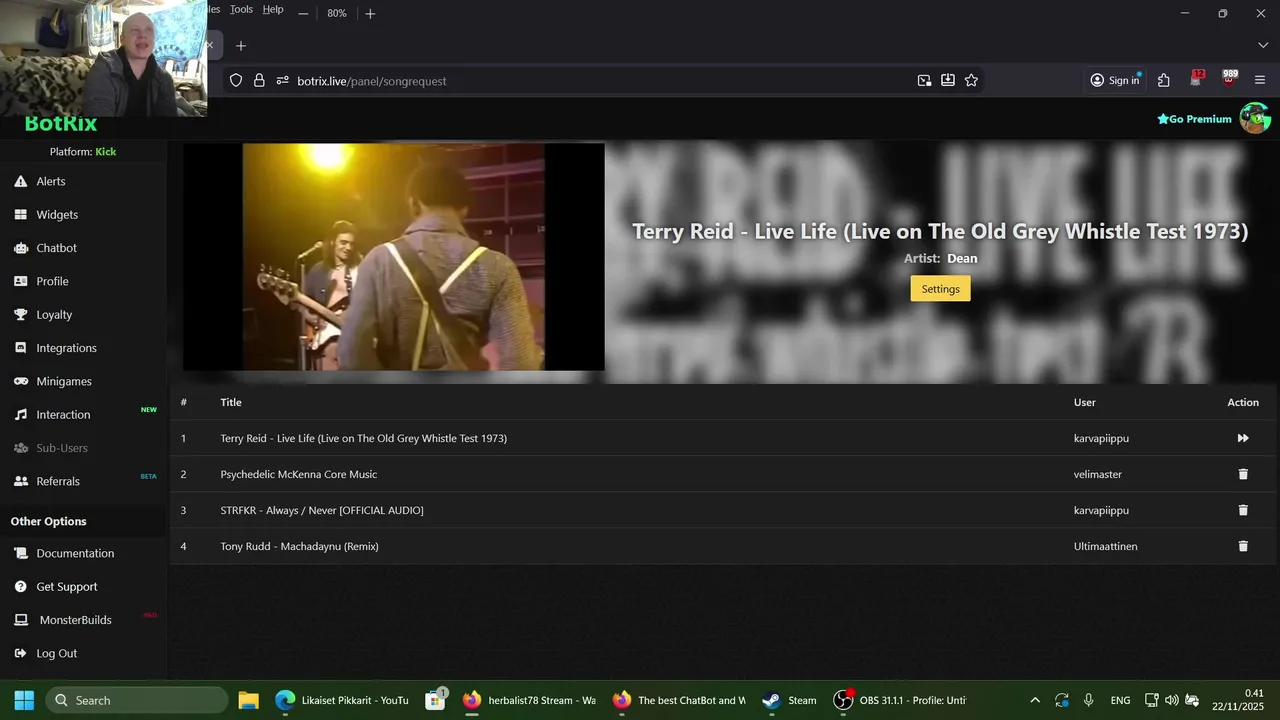Select STRFKR - Always / Never title

[322, 510]
